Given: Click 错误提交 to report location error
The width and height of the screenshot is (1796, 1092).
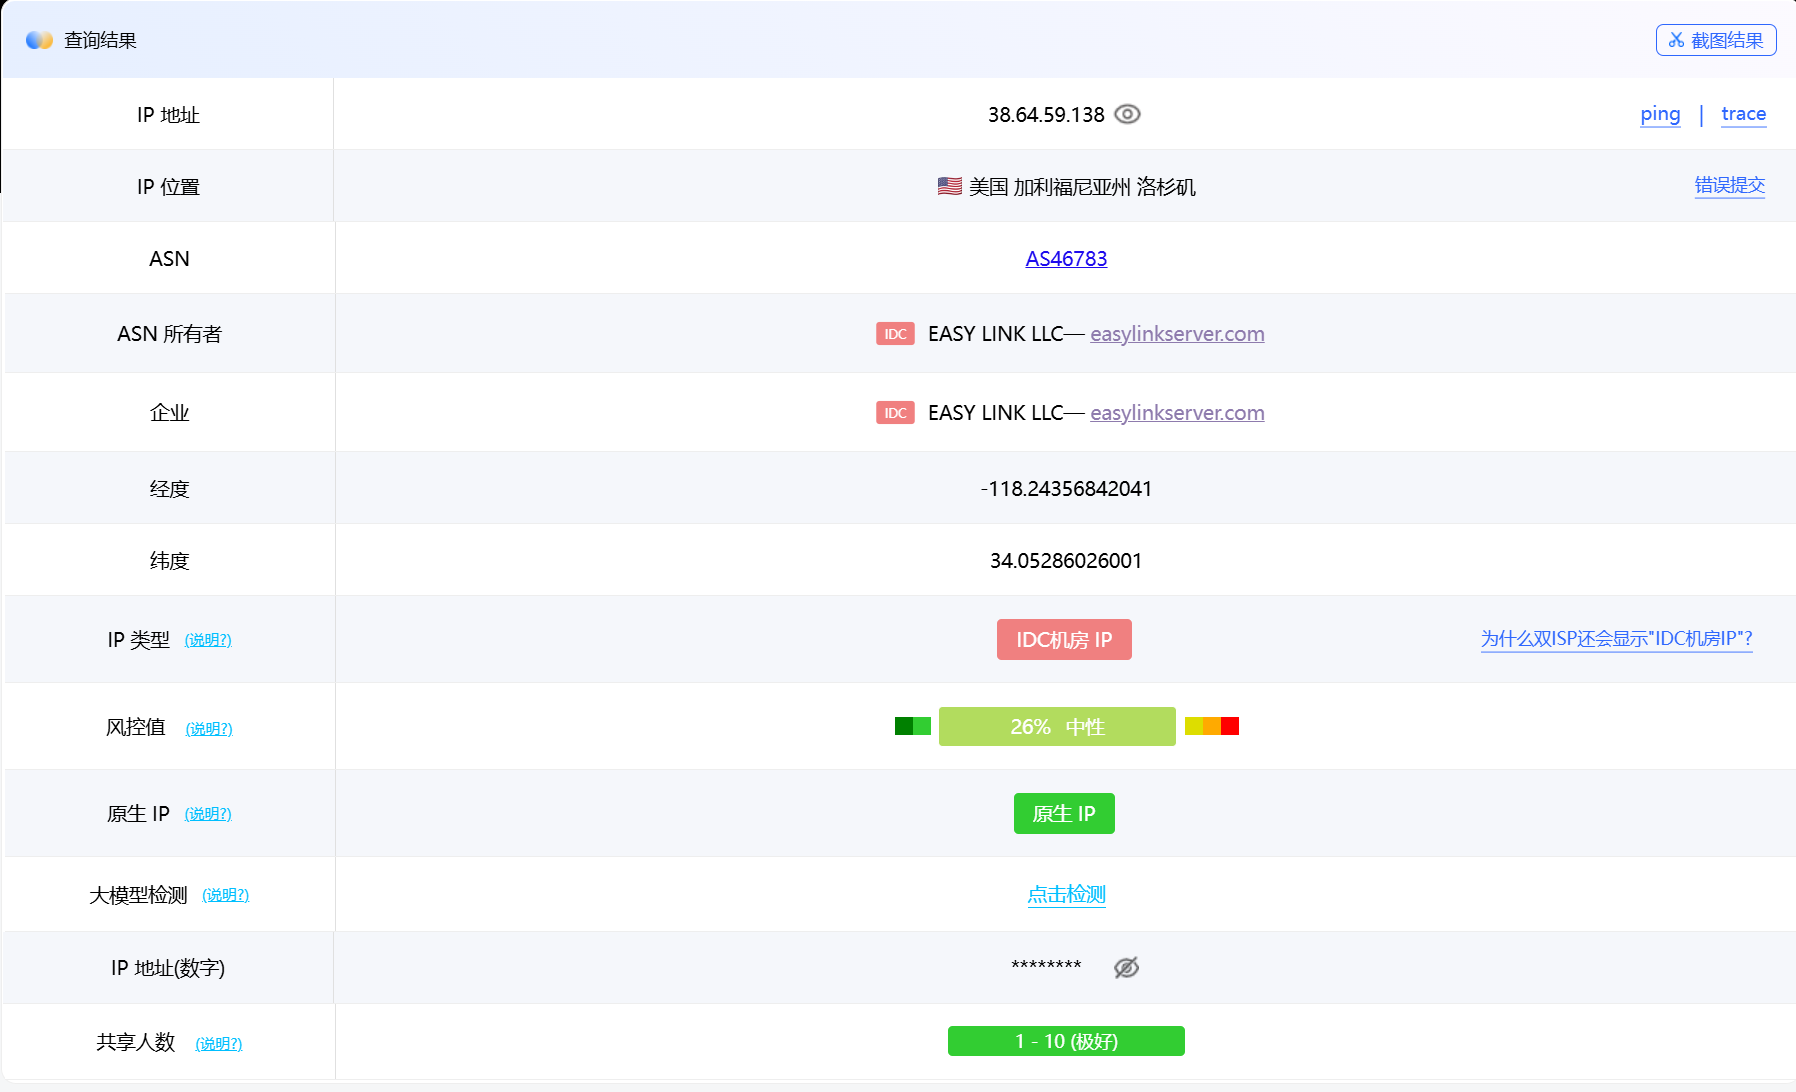Looking at the screenshot, I should click(1729, 185).
